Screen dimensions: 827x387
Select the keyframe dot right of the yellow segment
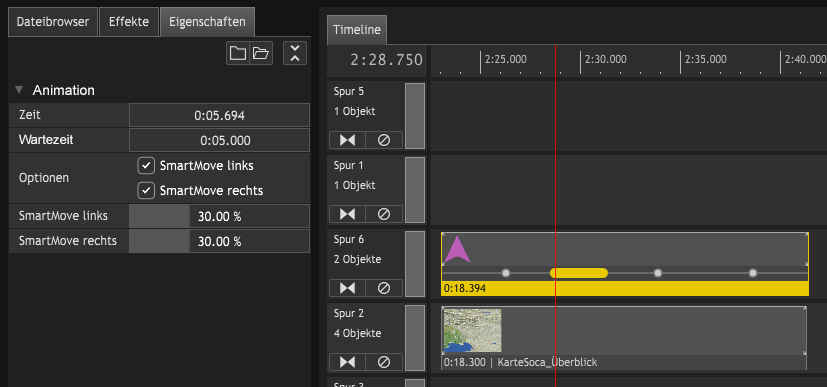(658, 273)
